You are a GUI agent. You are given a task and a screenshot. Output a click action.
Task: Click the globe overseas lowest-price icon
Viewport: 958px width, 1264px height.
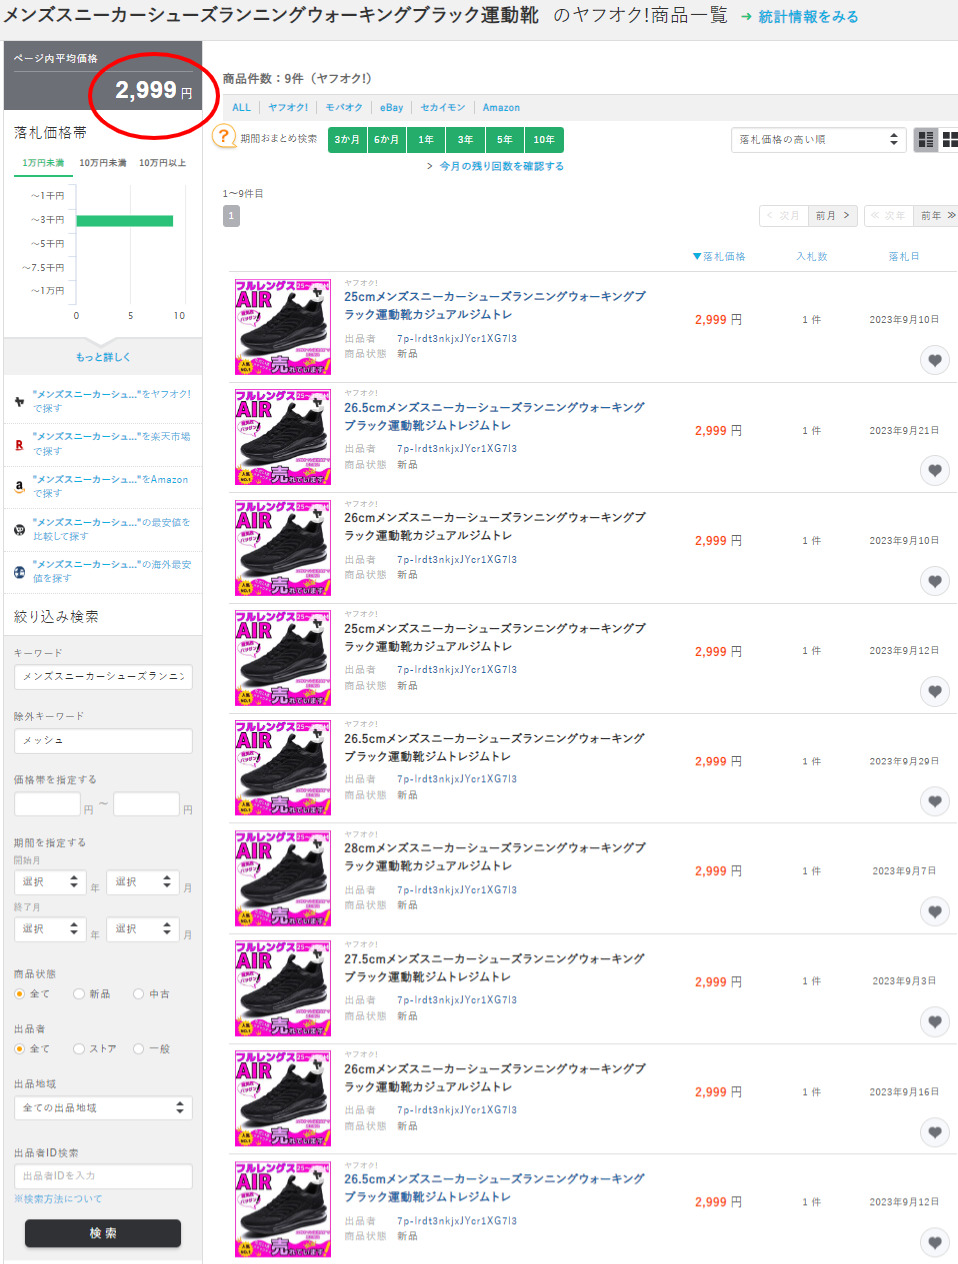point(19,572)
